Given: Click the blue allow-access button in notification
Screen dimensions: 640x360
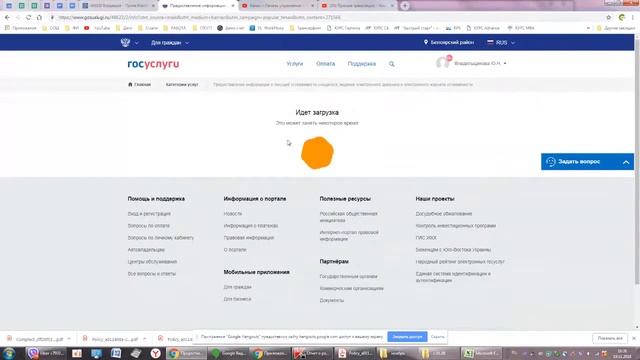Looking at the screenshot, I should click(407, 337).
